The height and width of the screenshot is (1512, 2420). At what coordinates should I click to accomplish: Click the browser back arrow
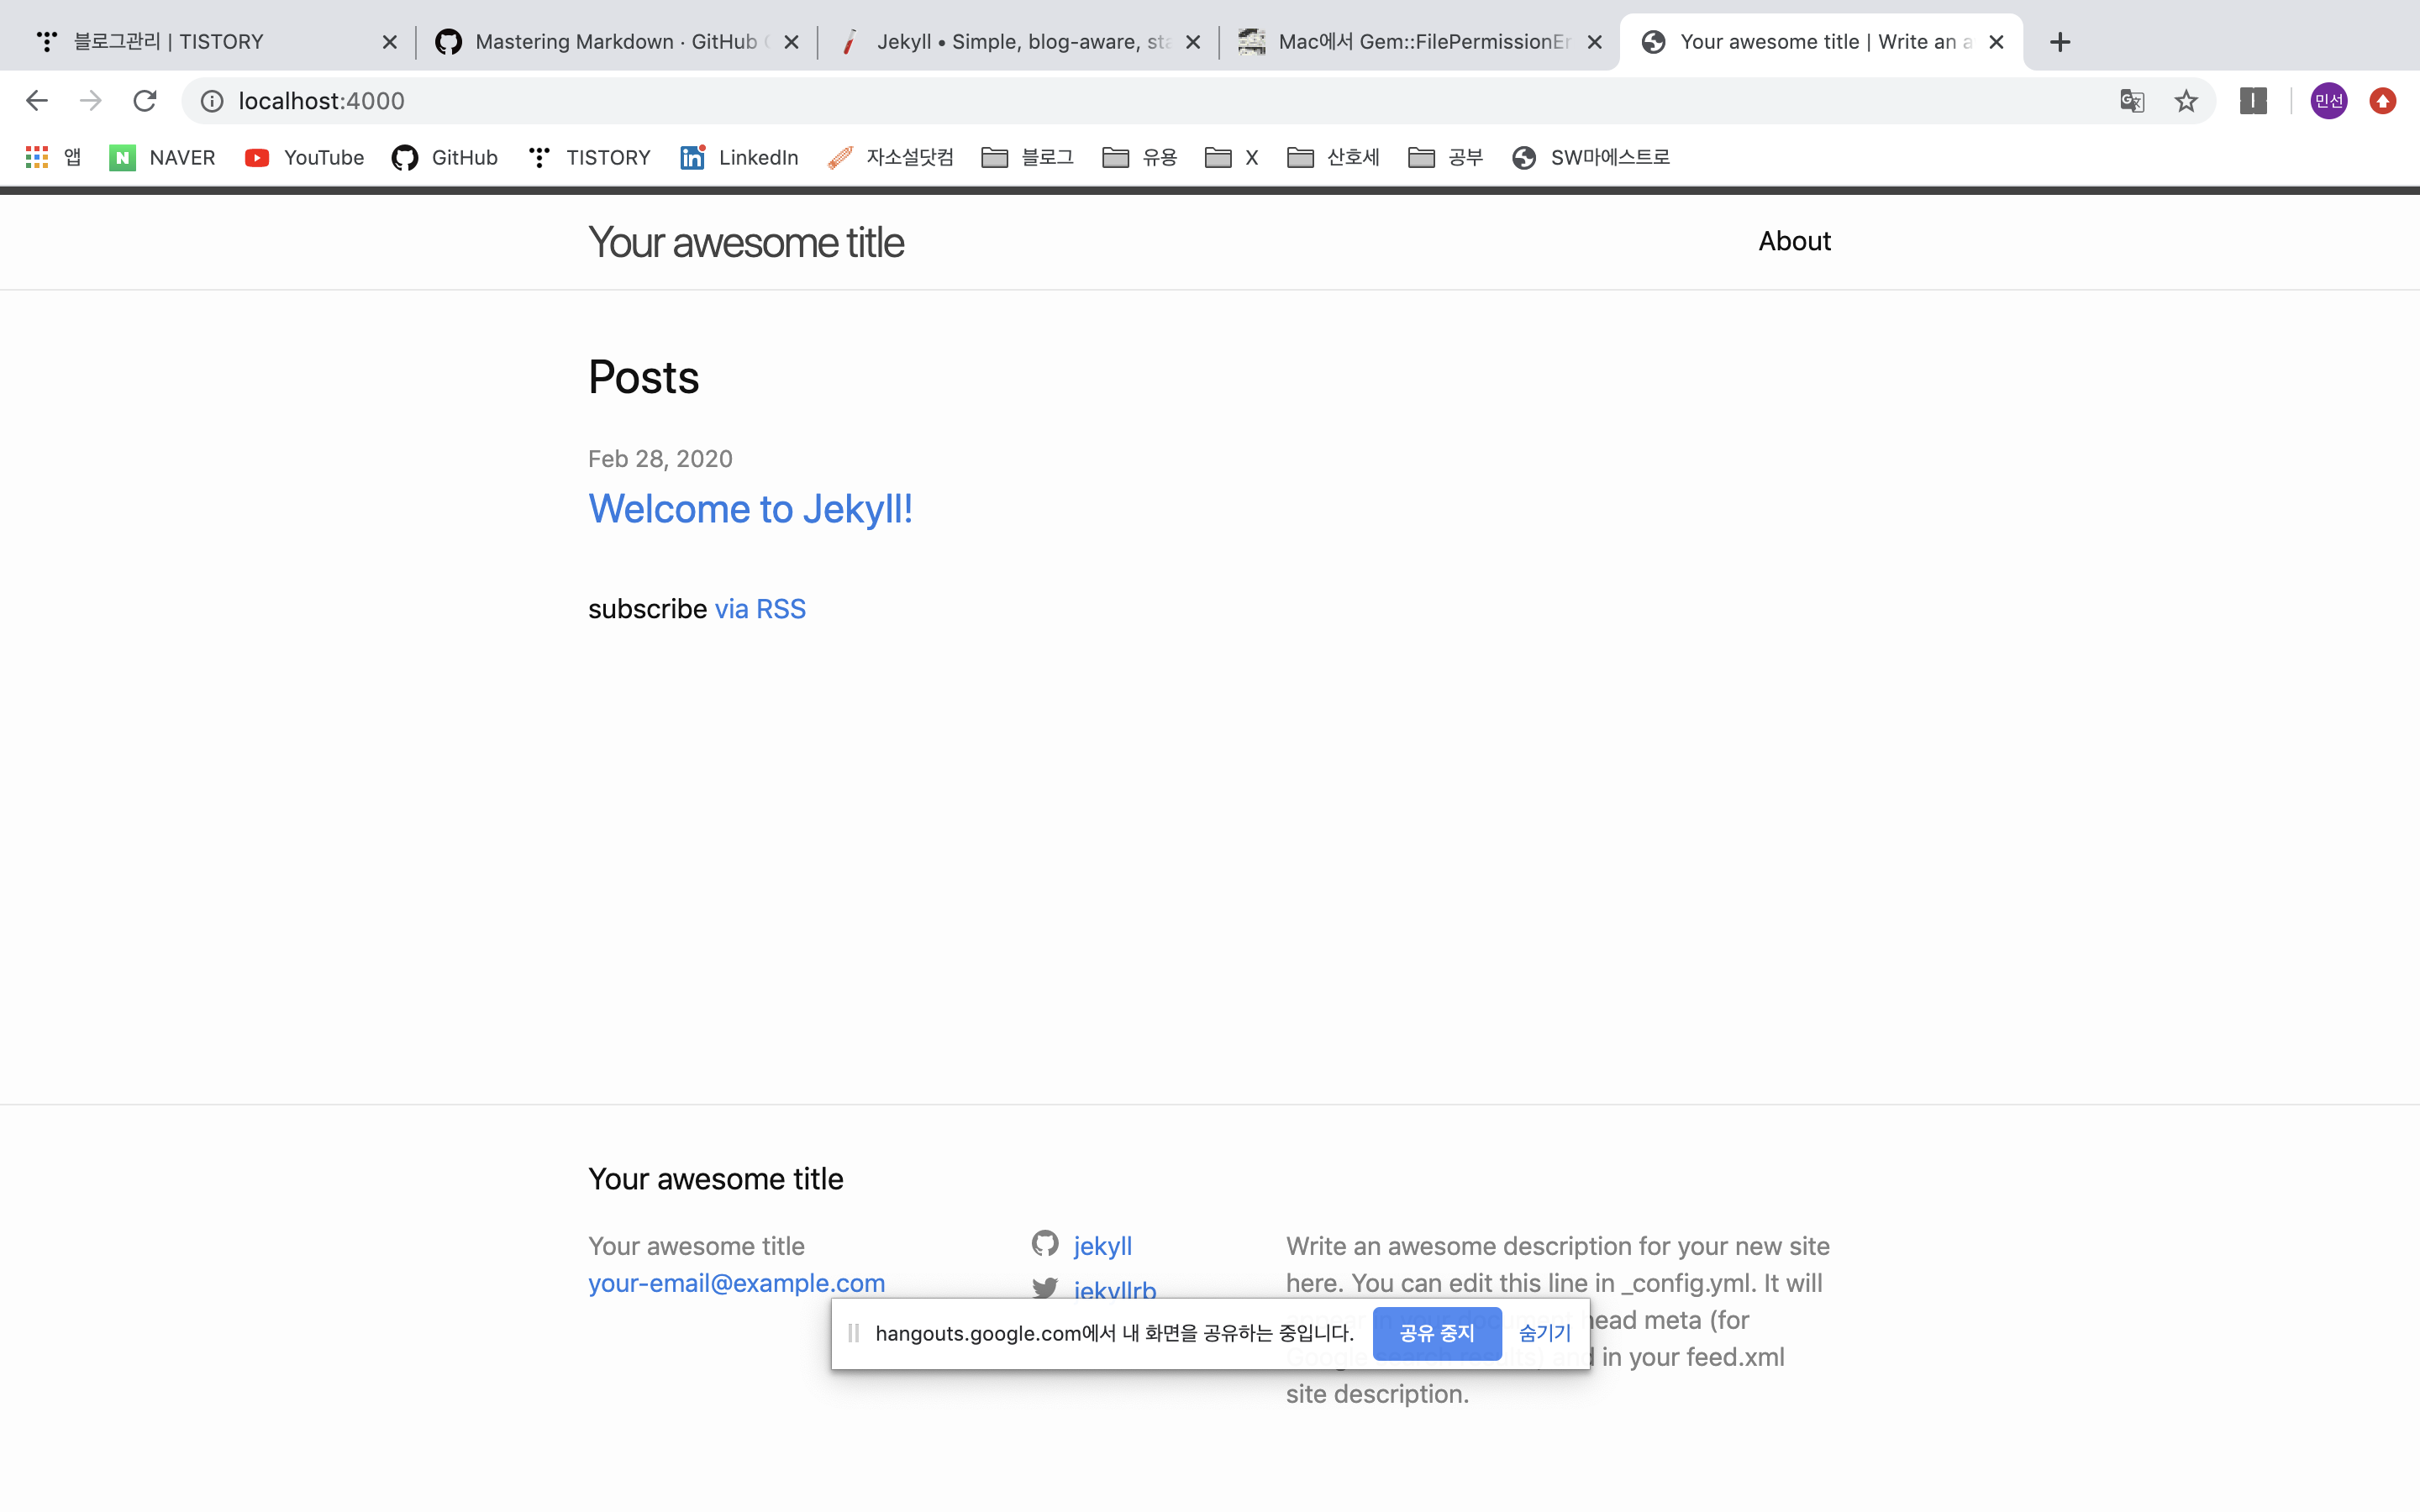[37, 101]
